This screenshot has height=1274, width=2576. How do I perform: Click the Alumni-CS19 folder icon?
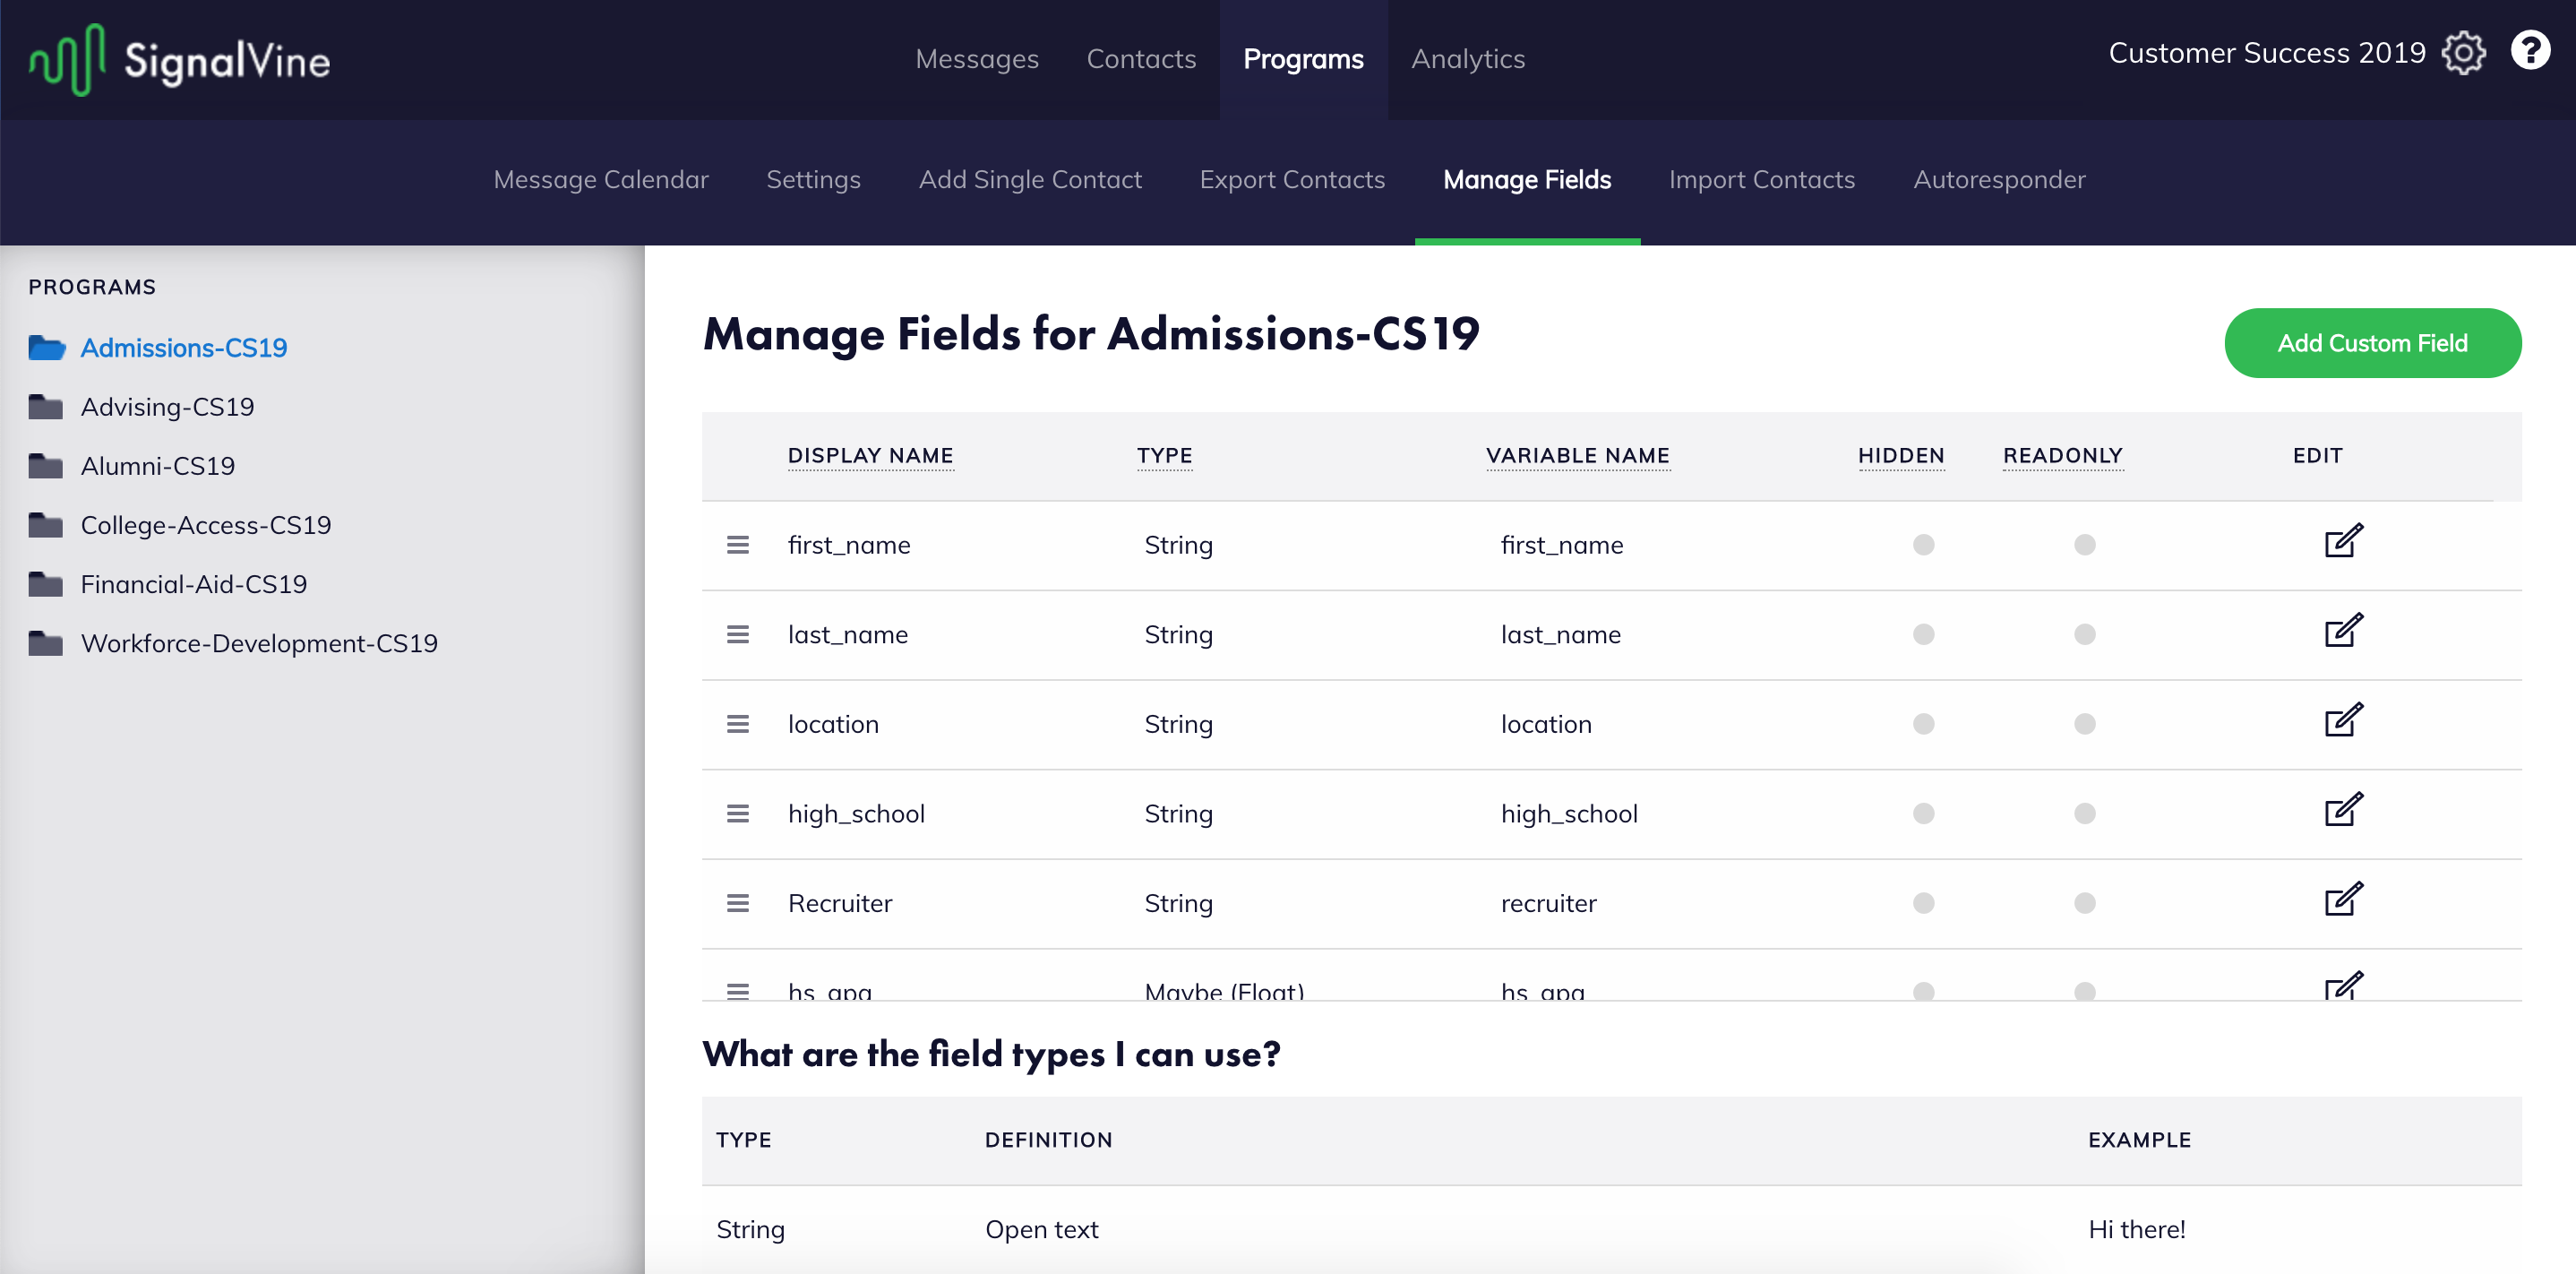click(x=46, y=465)
